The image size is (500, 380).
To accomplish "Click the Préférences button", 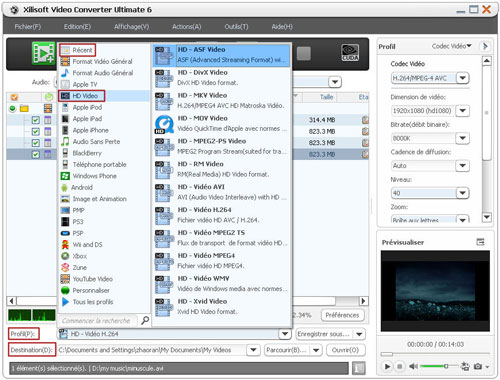I will point(342,315).
